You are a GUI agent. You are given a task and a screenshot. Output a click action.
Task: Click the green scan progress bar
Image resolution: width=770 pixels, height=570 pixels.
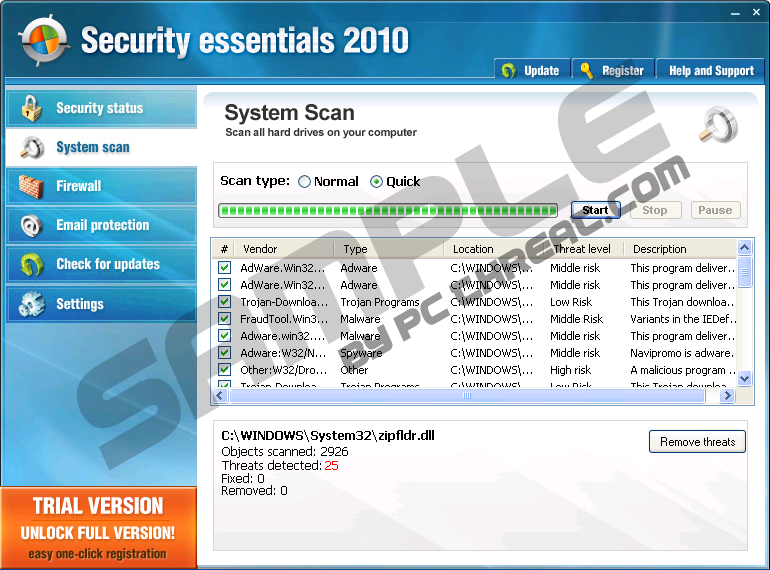pos(388,210)
